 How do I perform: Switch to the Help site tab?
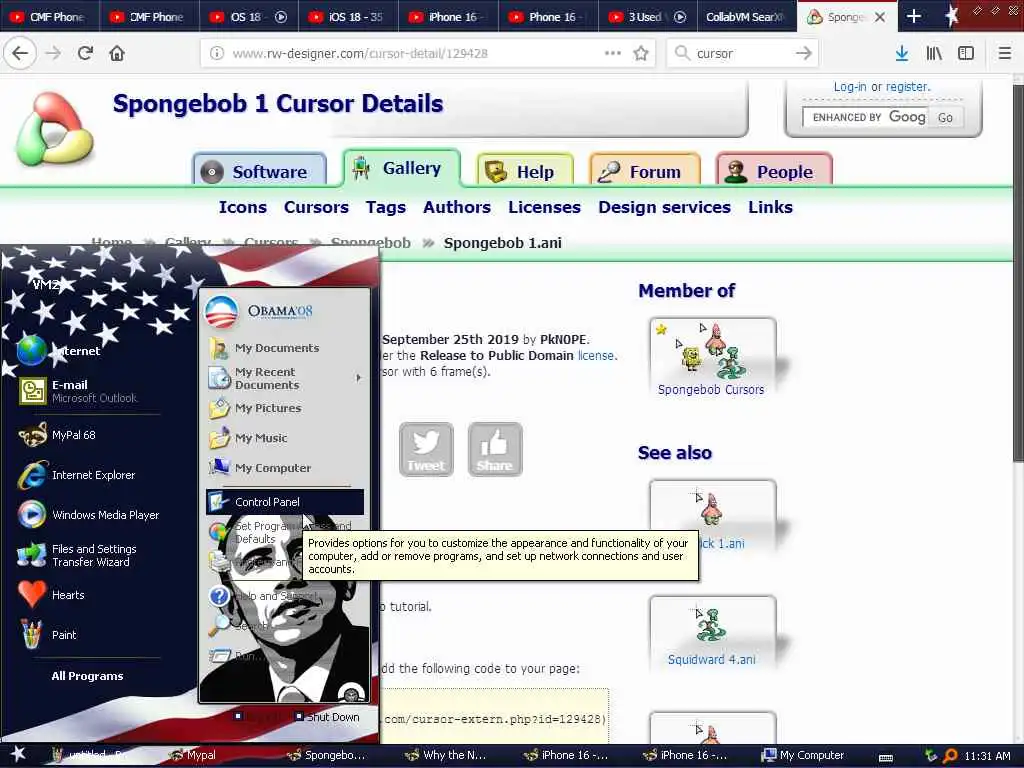click(525, 171)
